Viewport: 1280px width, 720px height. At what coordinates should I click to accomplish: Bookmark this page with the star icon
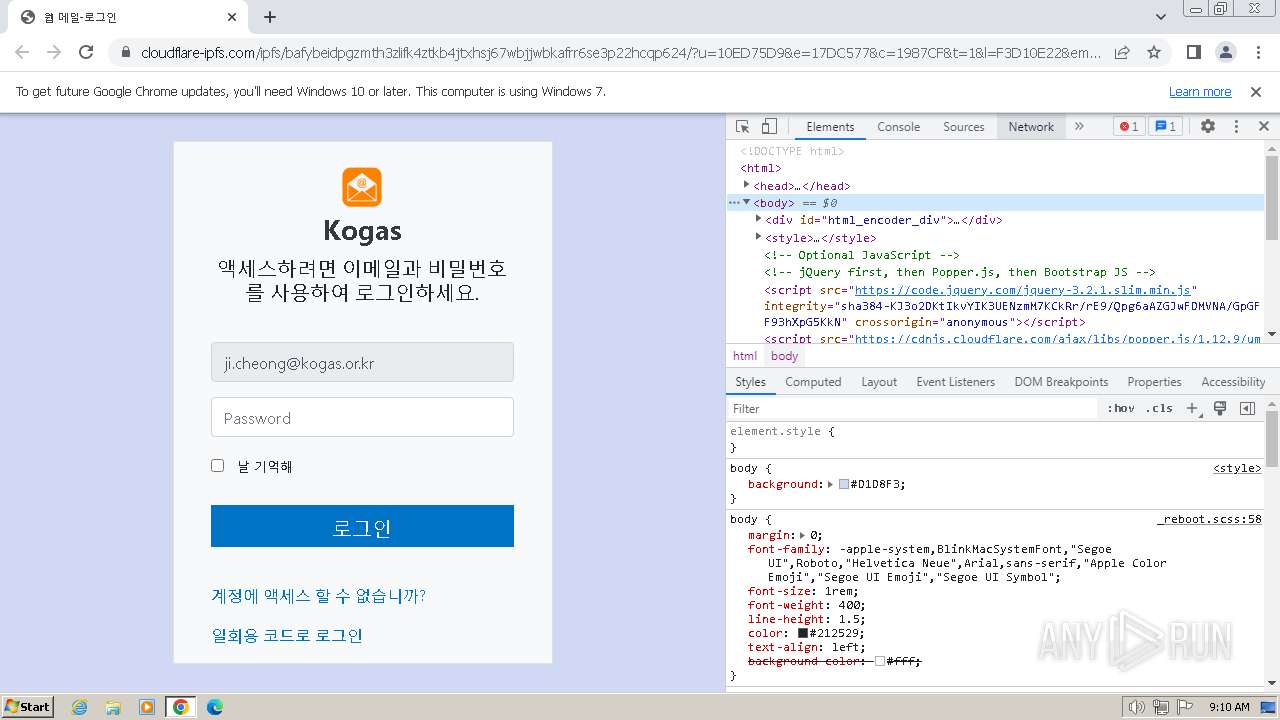pyautogui.click(x=1154, y=52)
